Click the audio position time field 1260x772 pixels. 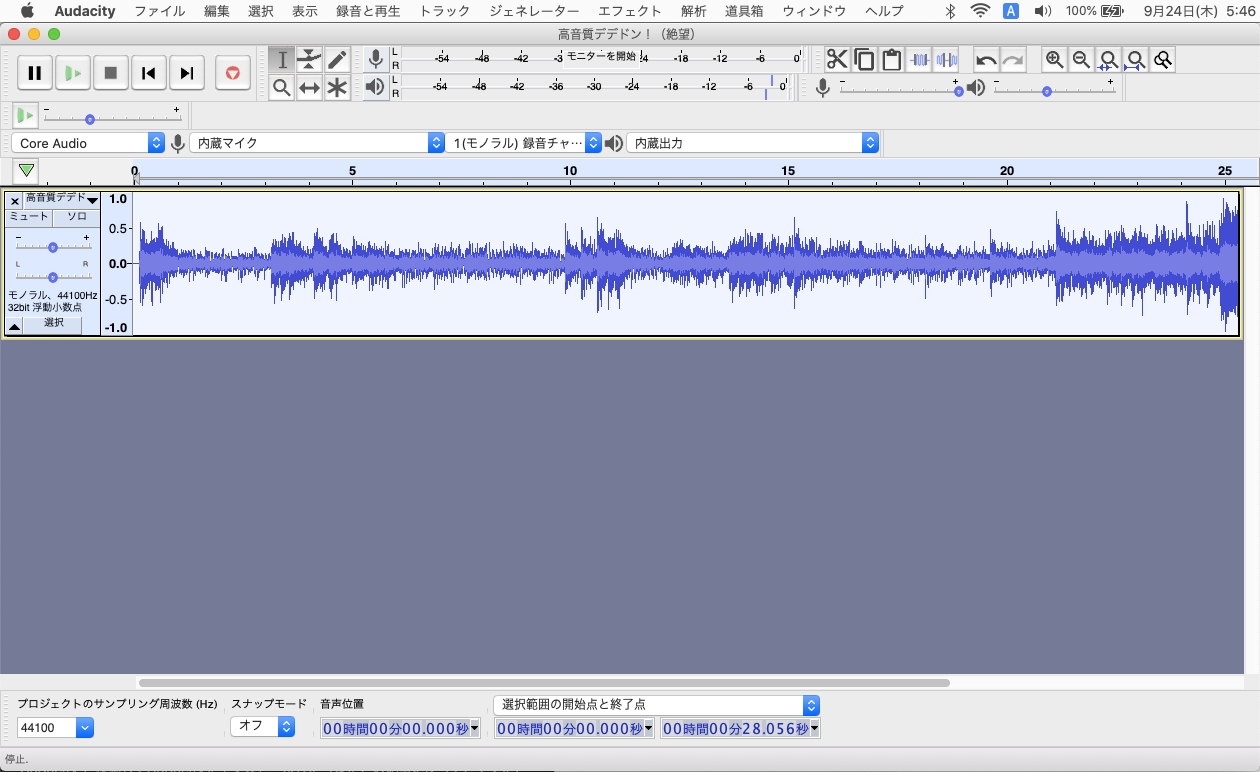tap(400, 729)
